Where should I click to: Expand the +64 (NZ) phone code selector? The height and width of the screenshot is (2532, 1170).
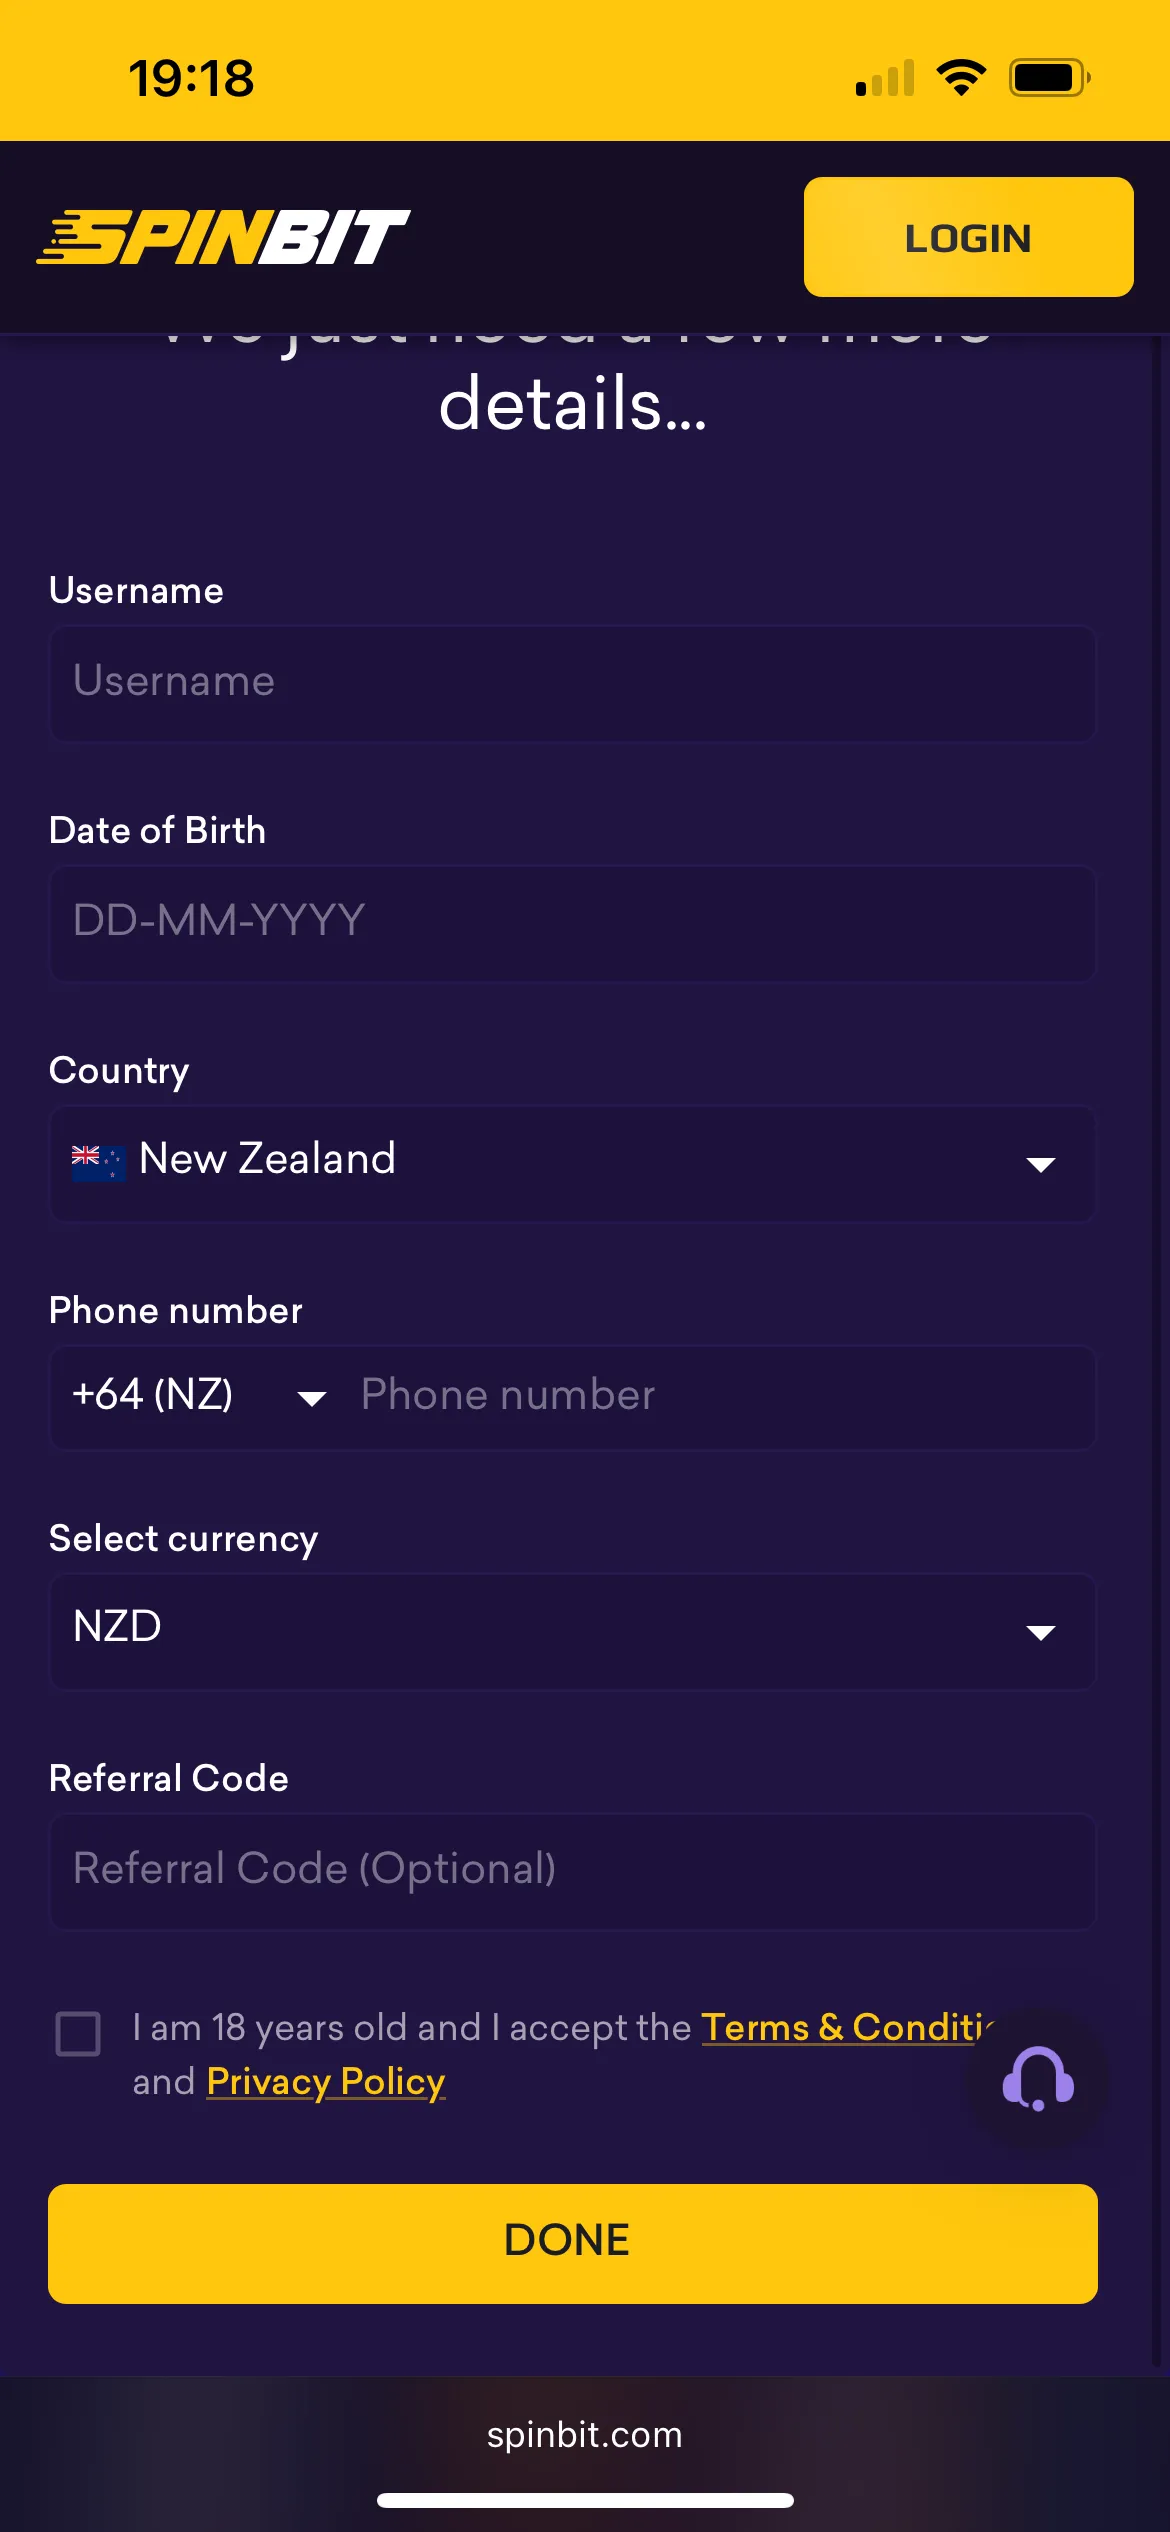point(198,1396)
